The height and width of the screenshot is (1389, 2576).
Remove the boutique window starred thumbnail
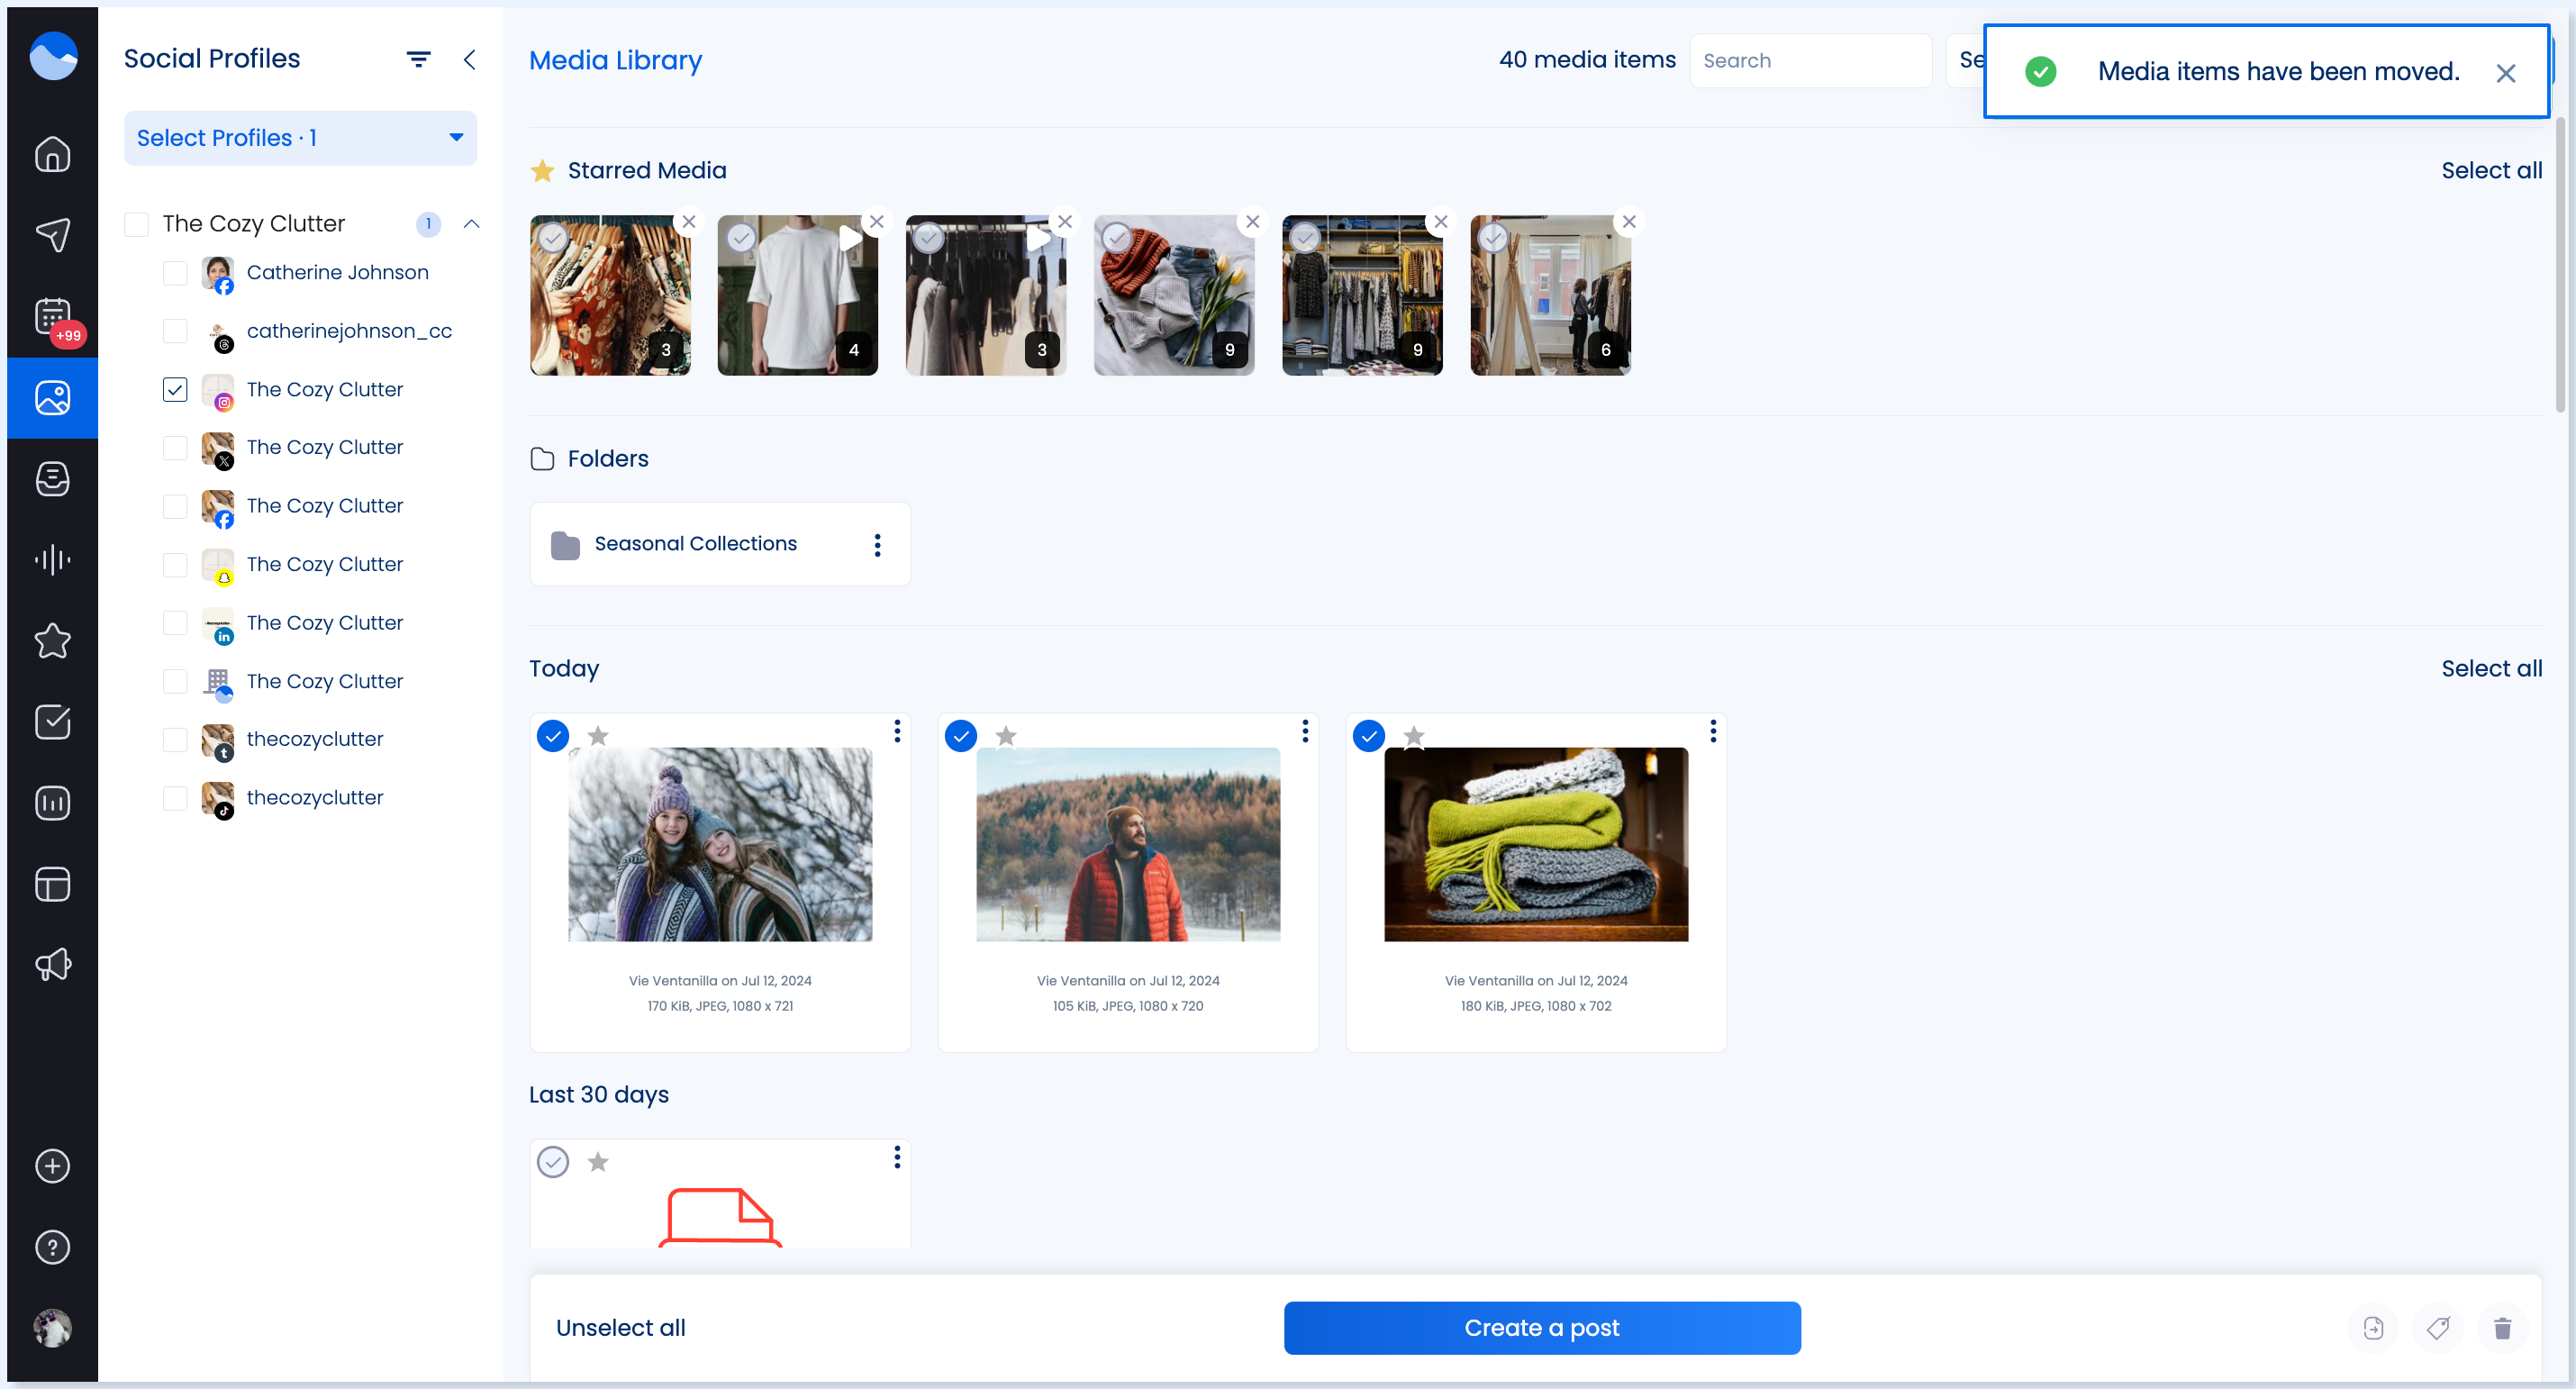point(1629,221)
